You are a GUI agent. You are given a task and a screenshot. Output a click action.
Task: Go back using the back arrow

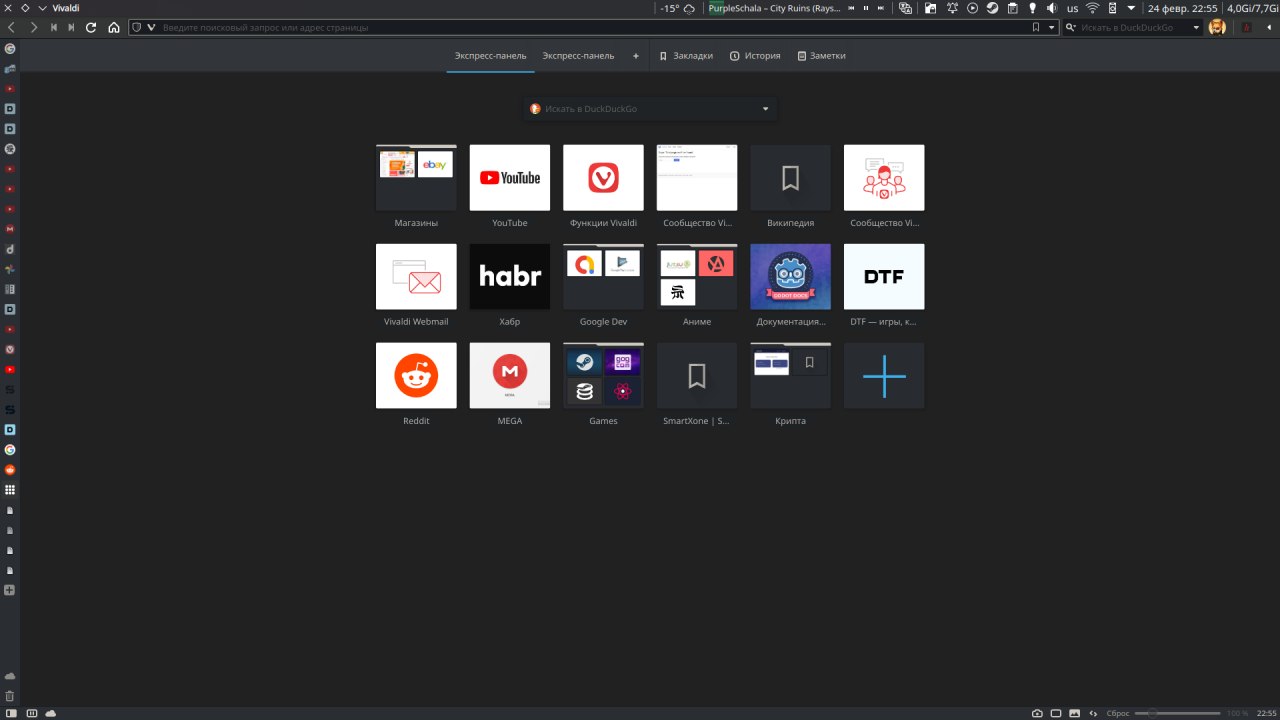[11, 27]
